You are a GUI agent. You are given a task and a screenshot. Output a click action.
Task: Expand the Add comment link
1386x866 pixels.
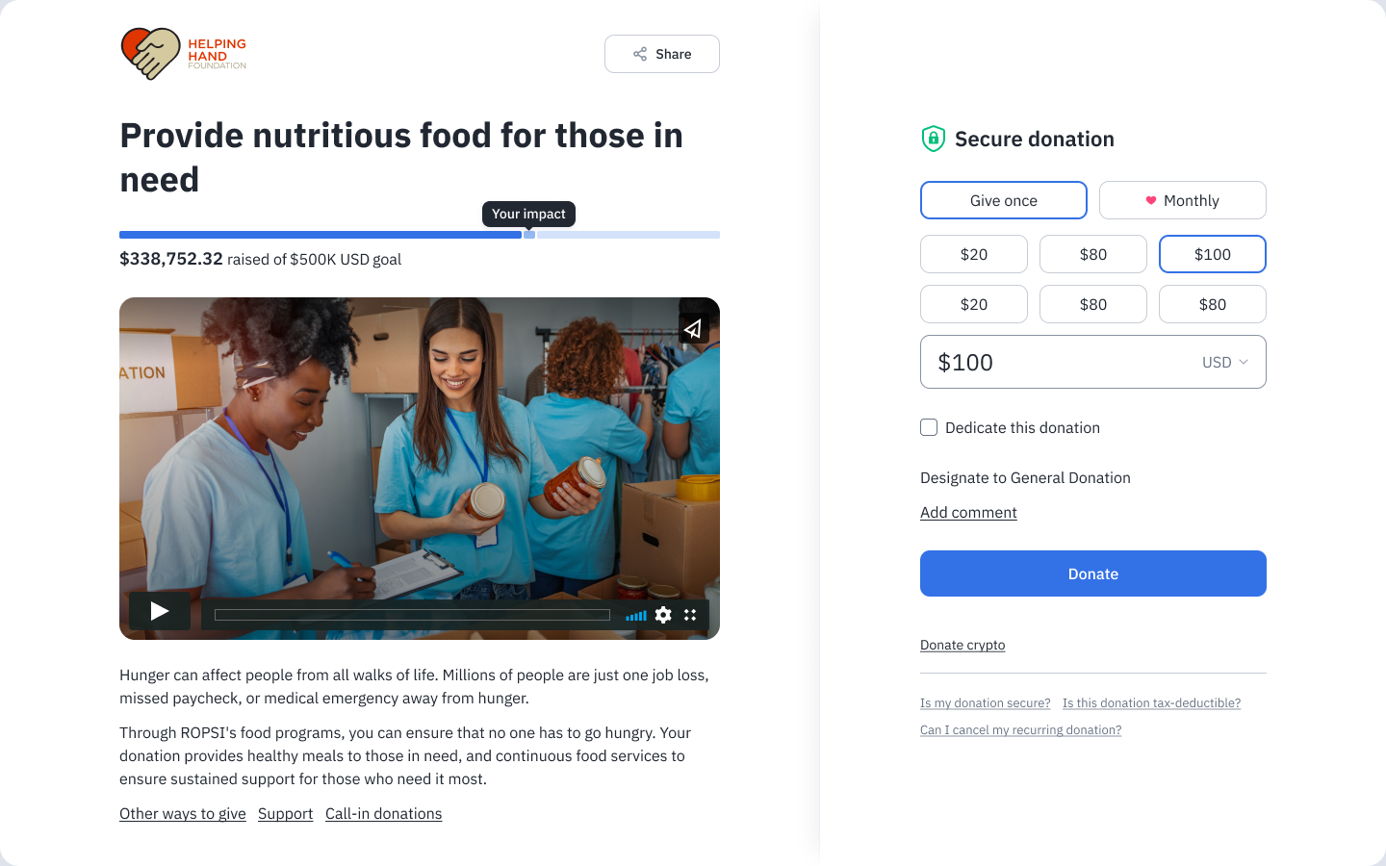[x=968, y=512]
